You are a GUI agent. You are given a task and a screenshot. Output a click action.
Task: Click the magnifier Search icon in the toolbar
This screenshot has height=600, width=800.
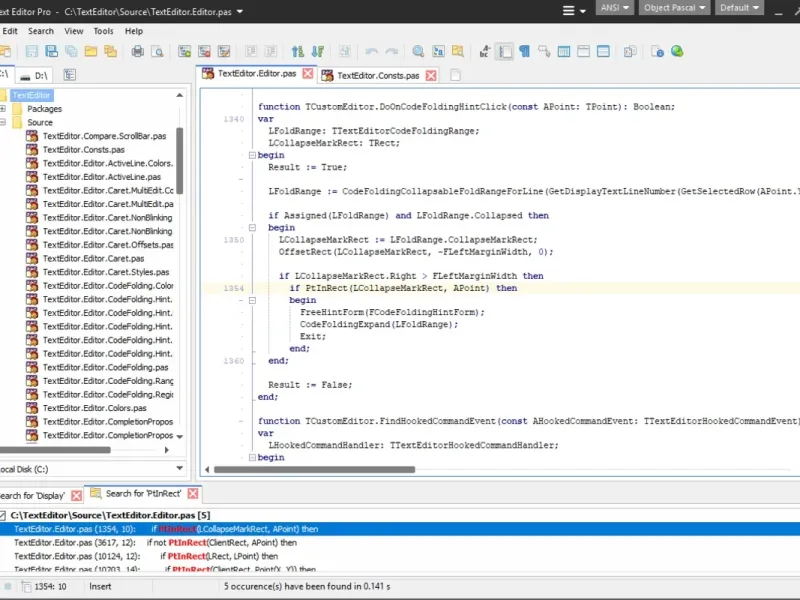418,51
